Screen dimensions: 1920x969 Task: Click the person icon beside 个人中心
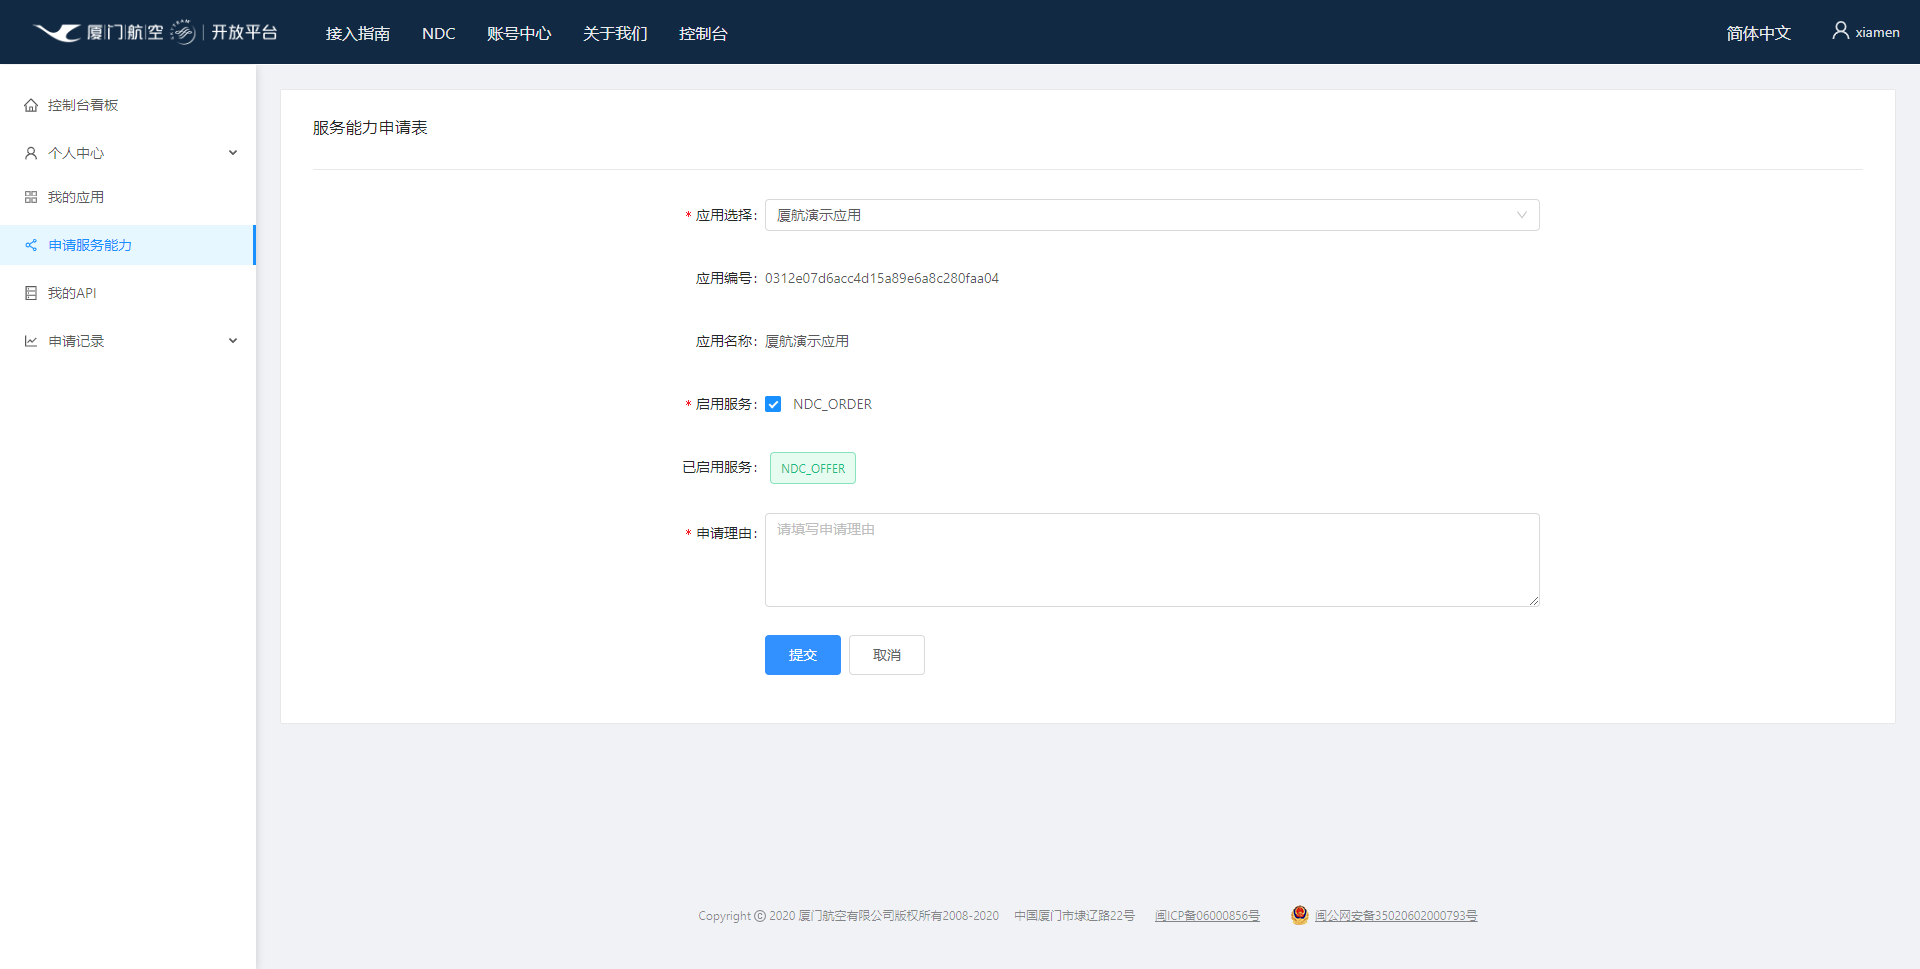[31, 153]
